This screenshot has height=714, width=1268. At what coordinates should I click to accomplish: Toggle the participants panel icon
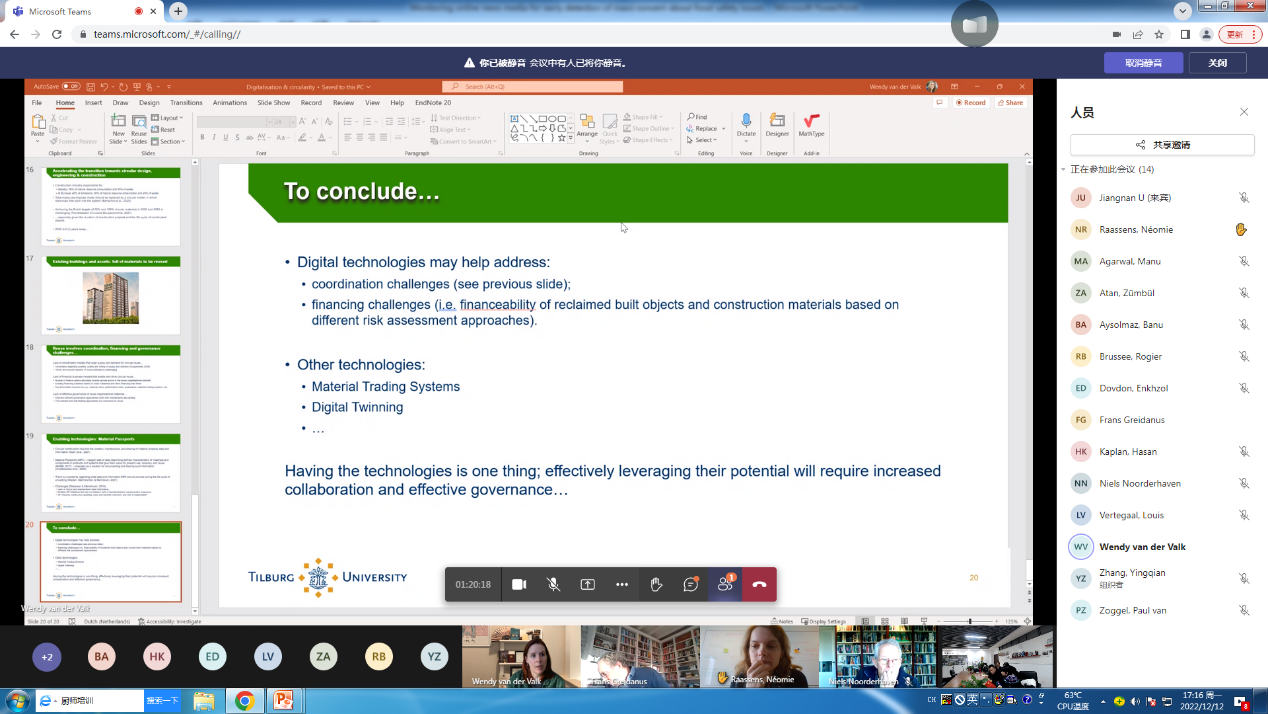(x=725, y=585)
